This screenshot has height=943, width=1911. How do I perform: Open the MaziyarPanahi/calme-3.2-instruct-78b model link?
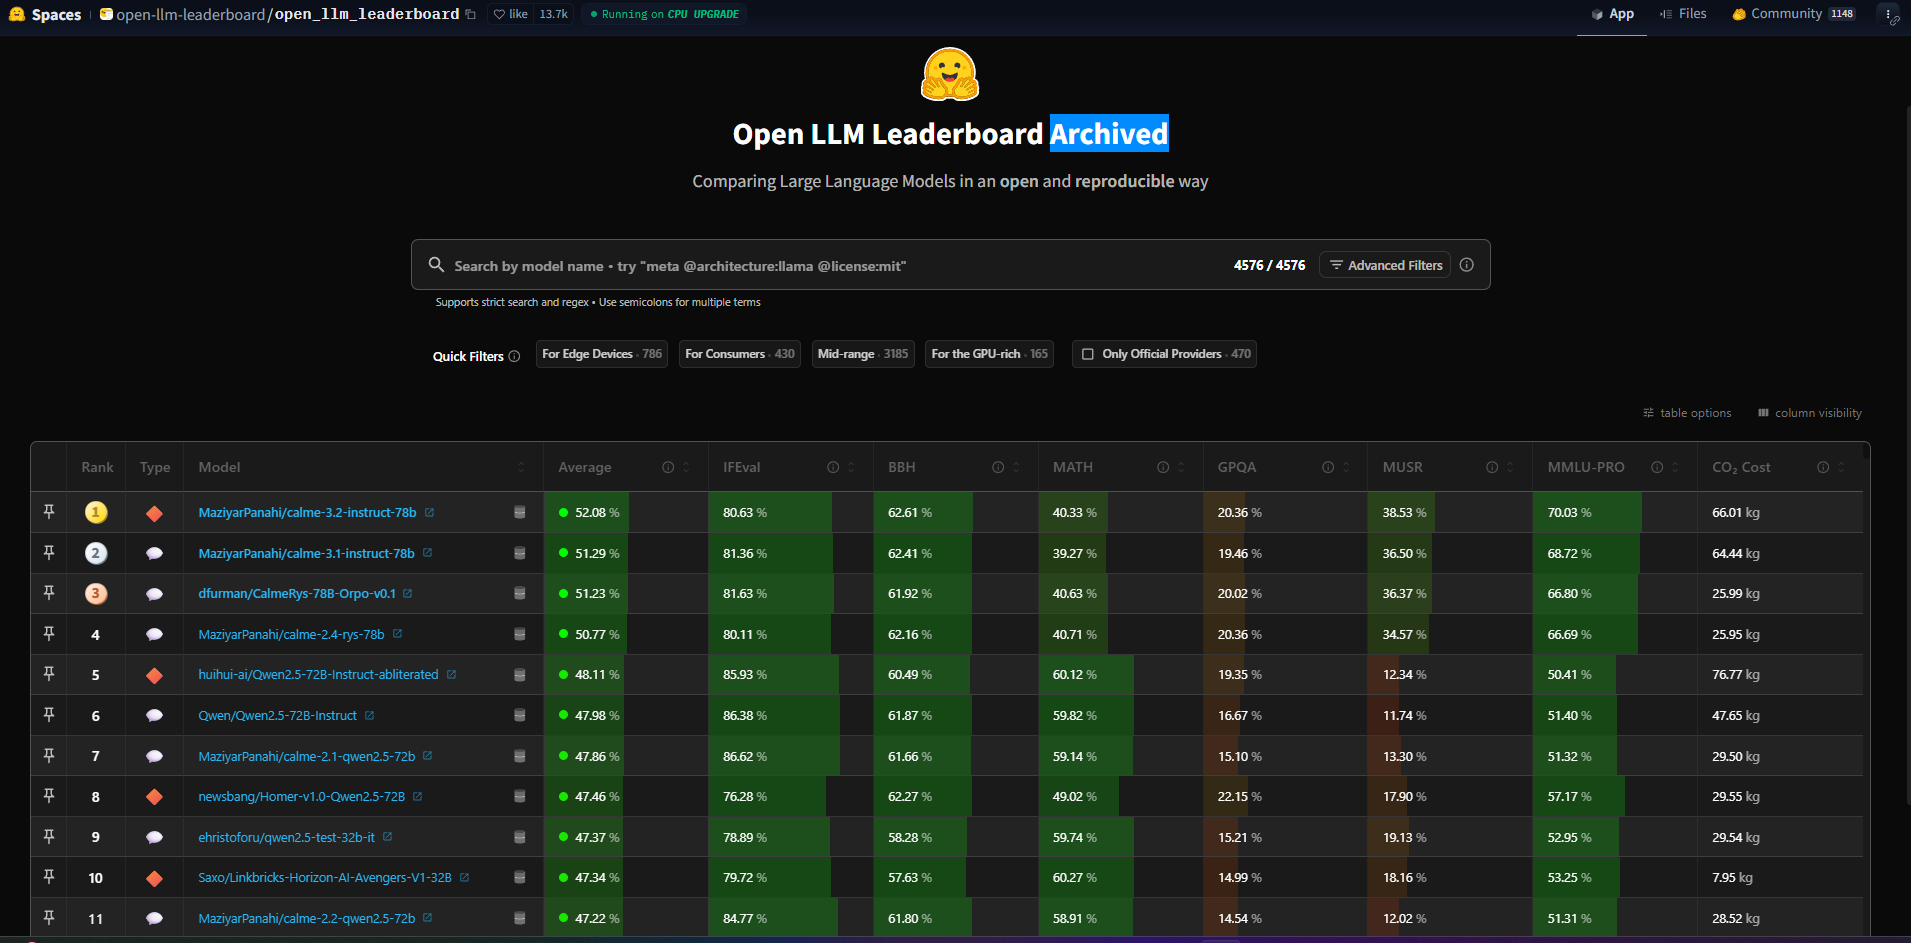pyautogui.click(x=307, y=513)
